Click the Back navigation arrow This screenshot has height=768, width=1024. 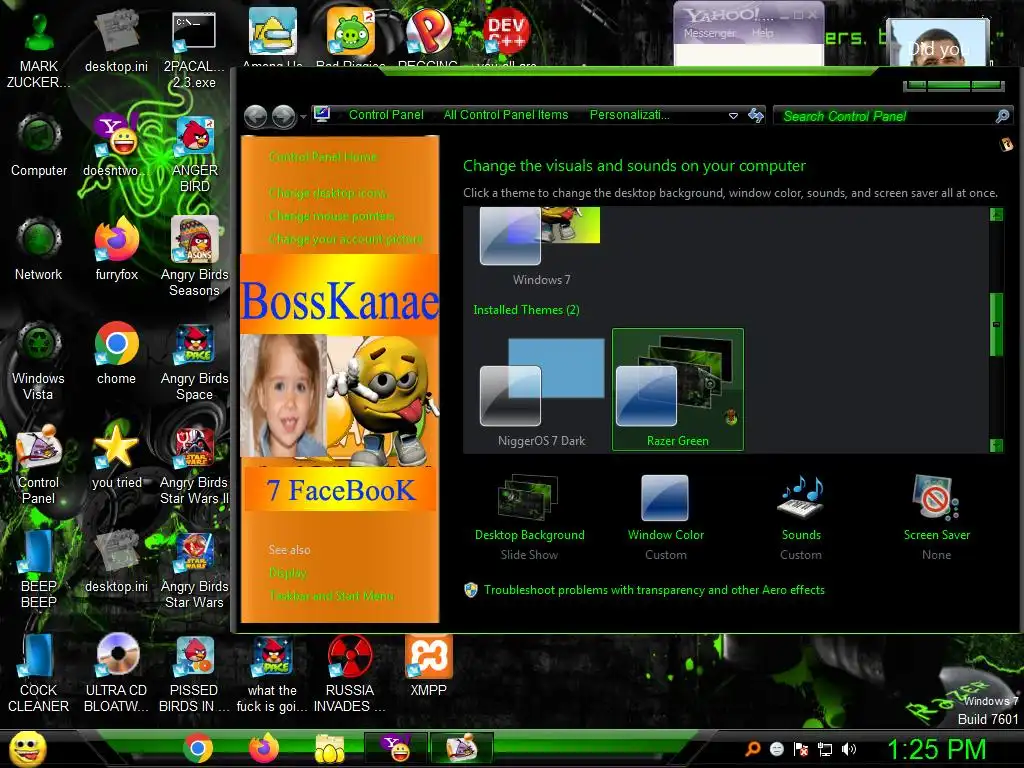[255, 116]
